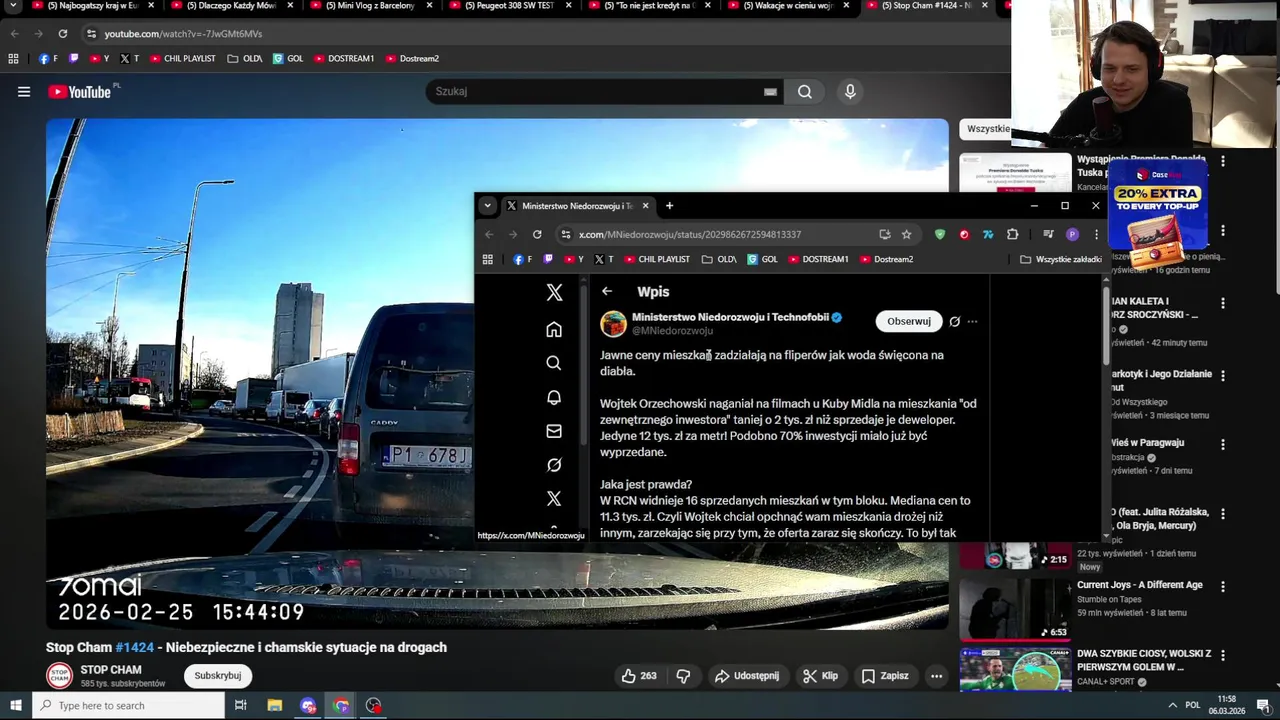This screenshot has width=1280, height=720.
Task: Create a clip with the Klip button
Action: 820,676
